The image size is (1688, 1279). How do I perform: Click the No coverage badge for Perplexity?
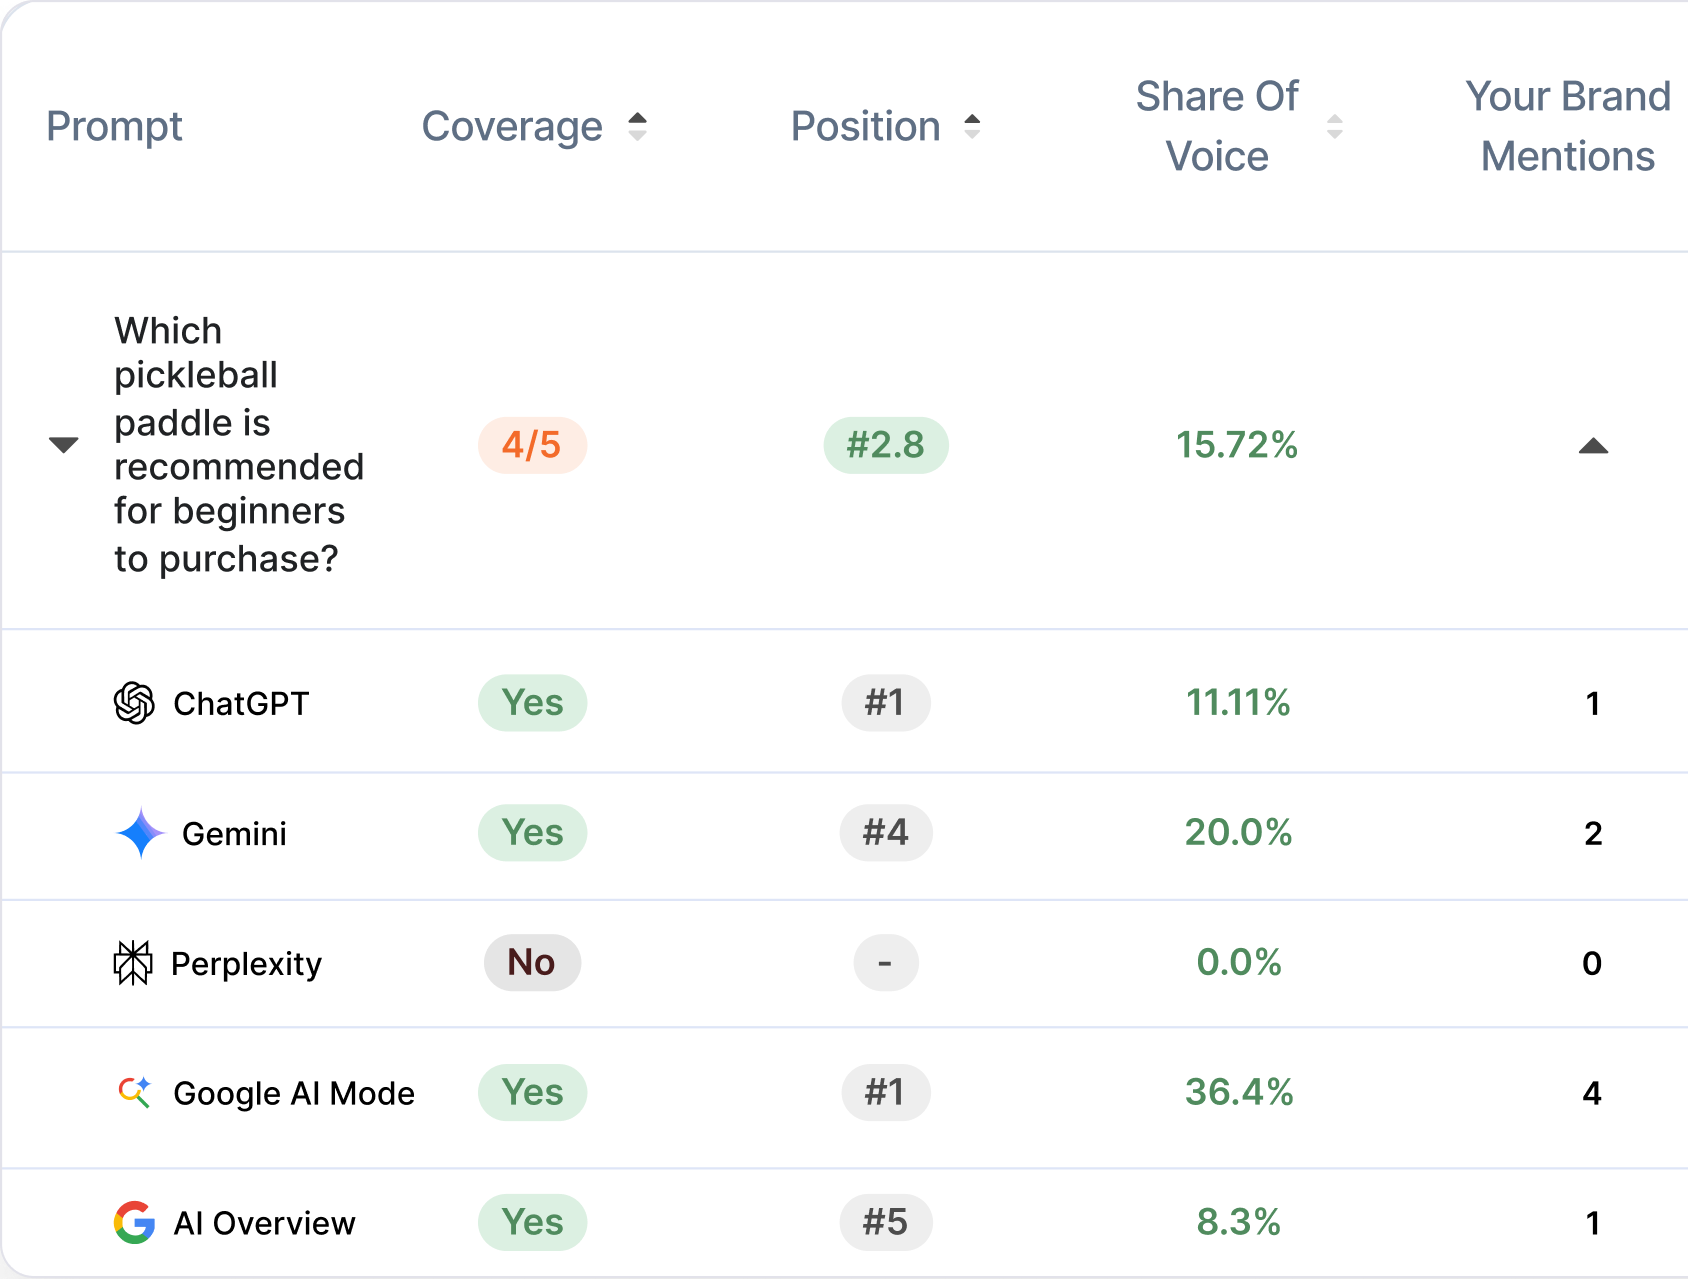tap(532, 963)
